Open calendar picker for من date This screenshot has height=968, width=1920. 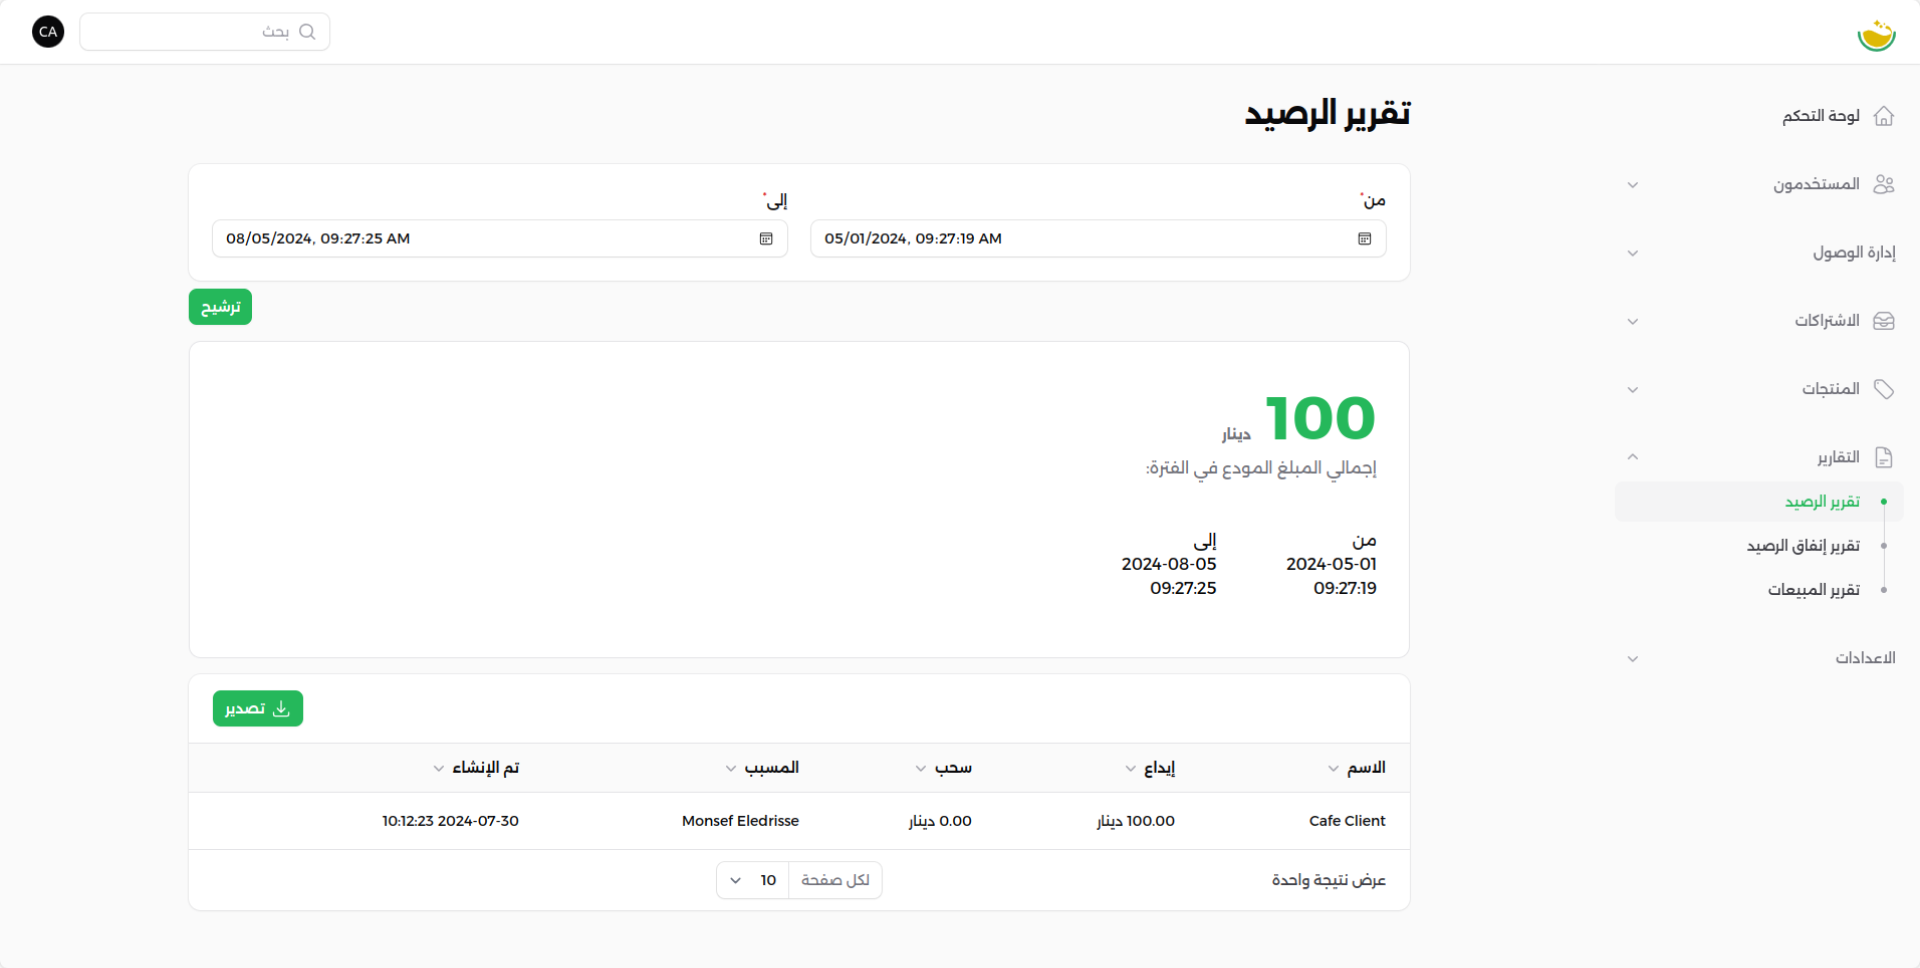pyautogui.click(x=1364, y=239)
